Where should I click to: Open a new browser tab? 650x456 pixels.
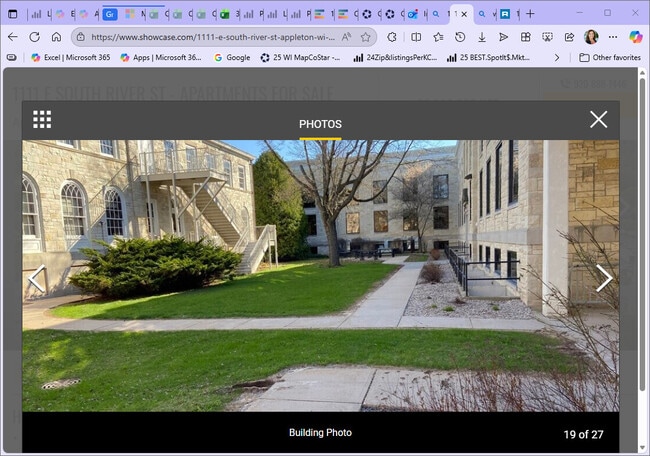tap(530, 14)
